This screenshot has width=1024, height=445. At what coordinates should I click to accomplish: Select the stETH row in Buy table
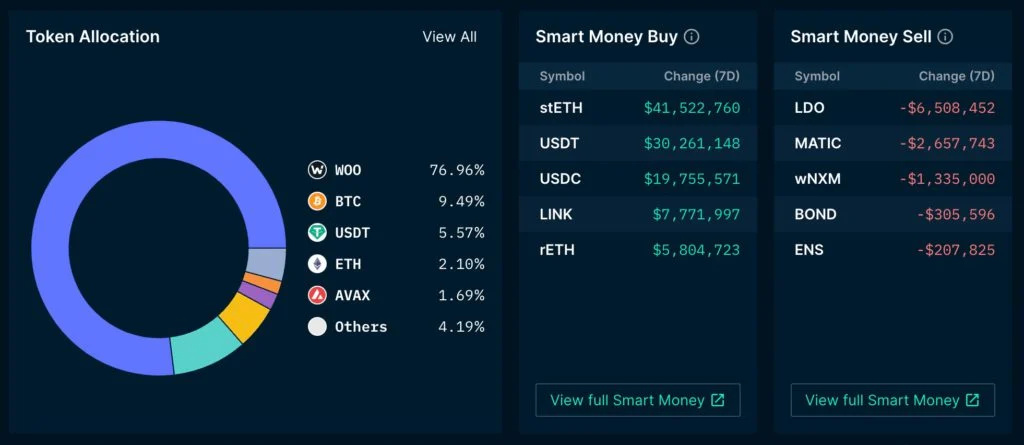point(638,107)
